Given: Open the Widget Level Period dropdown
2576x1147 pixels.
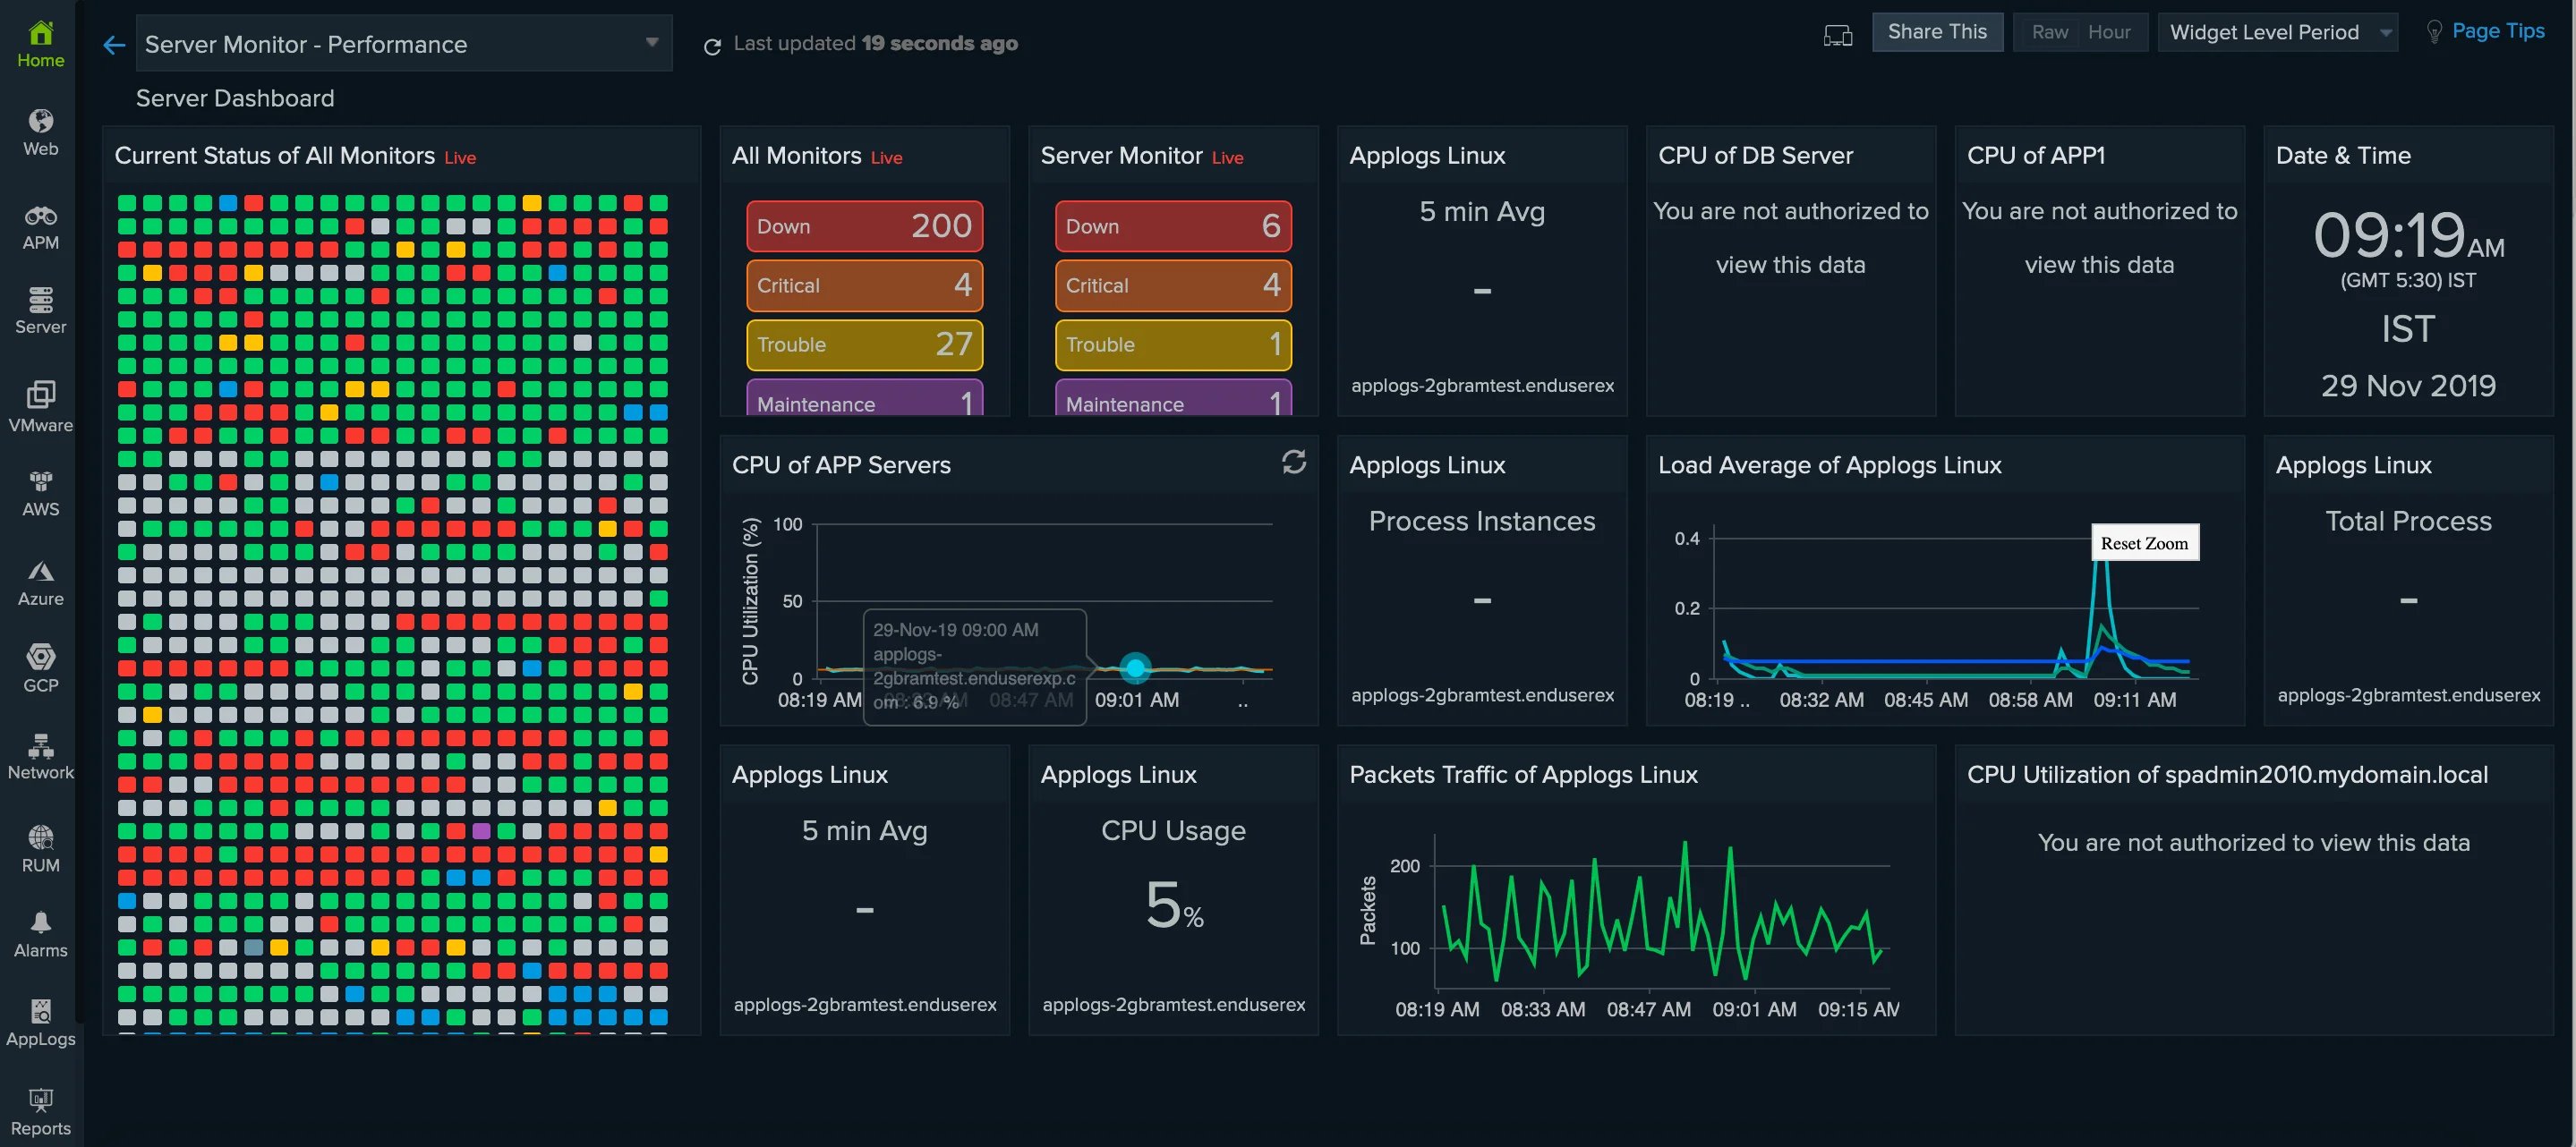Looking at the screenshot, I should [x=2278, y=32].
